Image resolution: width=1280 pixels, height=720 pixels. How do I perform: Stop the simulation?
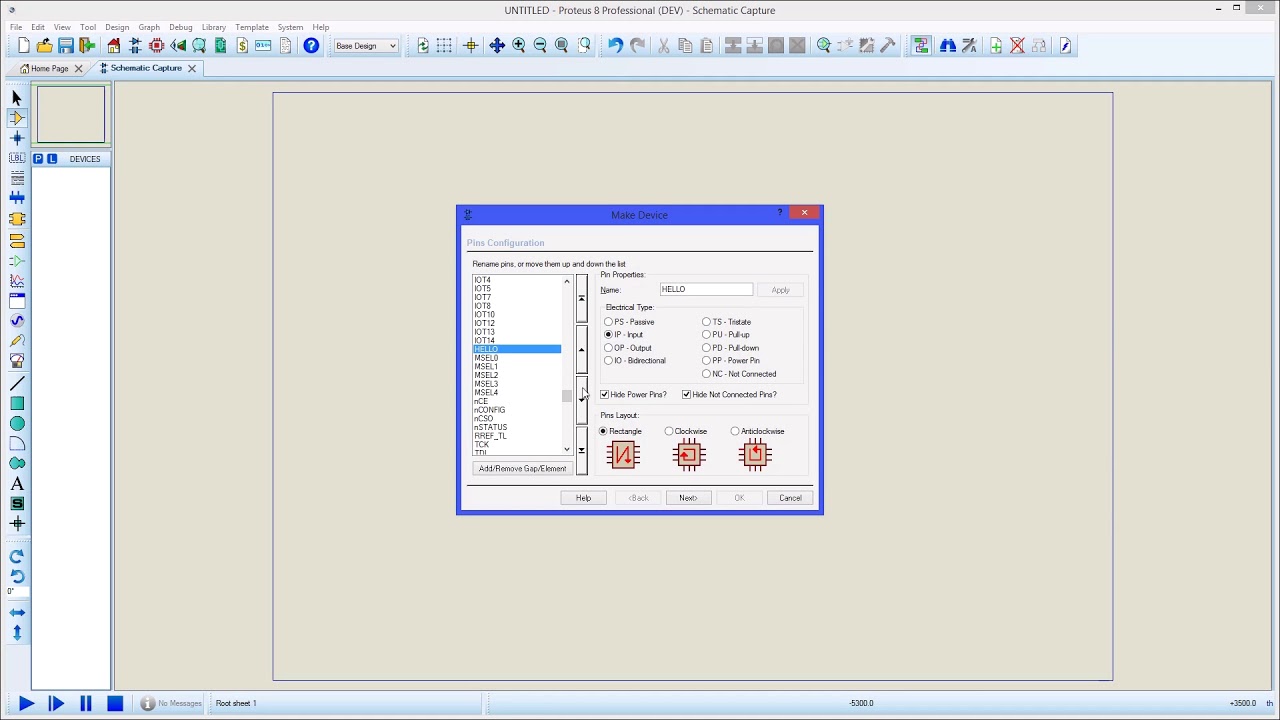click(x=115, y=704)
